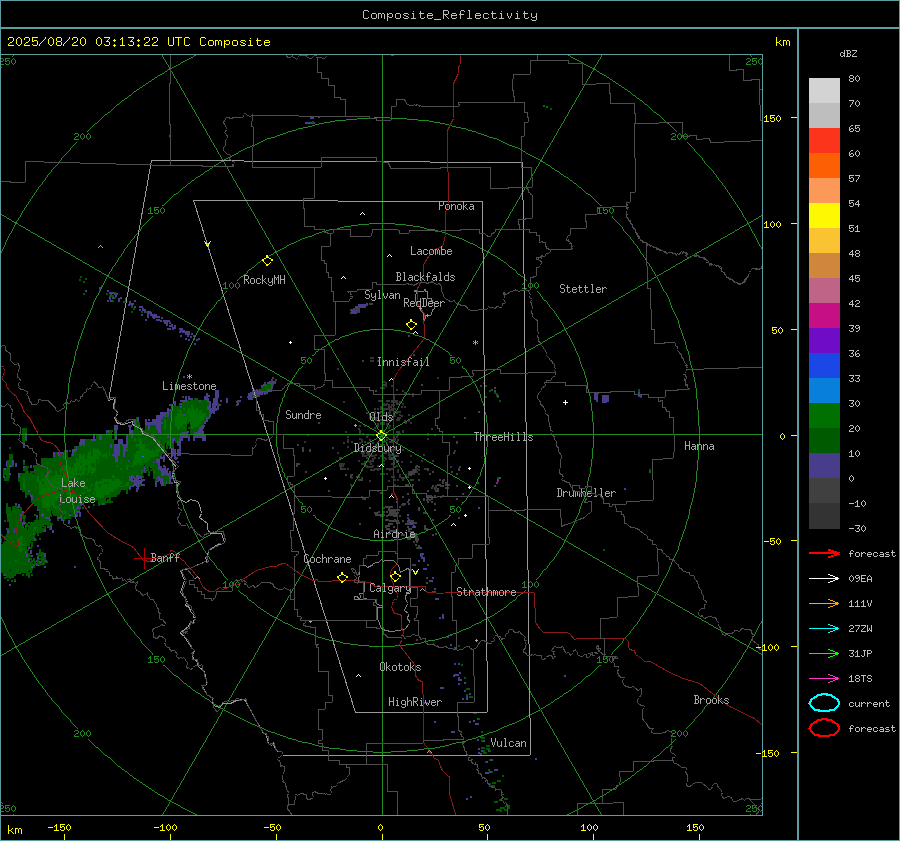This screenshot has width=900, height=841.
Task: Click the Brooks label
Action: coord(711,700)
